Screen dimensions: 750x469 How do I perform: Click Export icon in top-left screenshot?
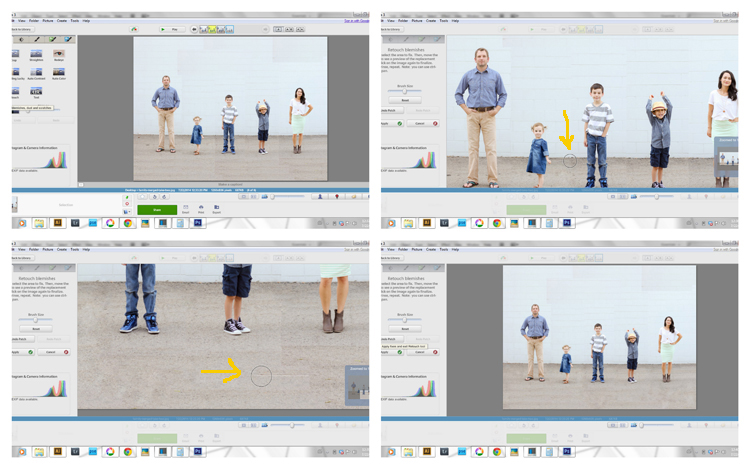(x=216, y=208)
